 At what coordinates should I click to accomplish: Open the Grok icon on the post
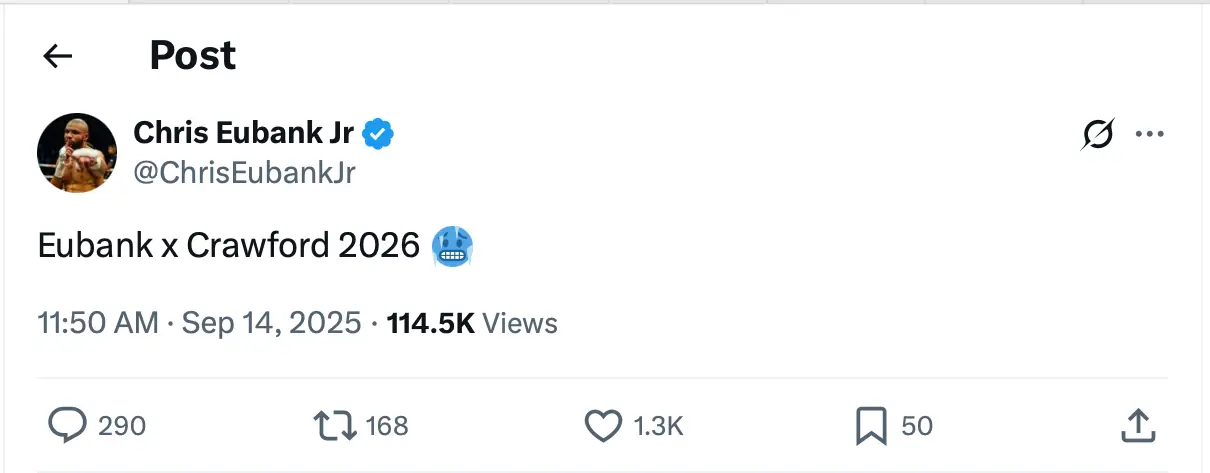click(1097, 134)
